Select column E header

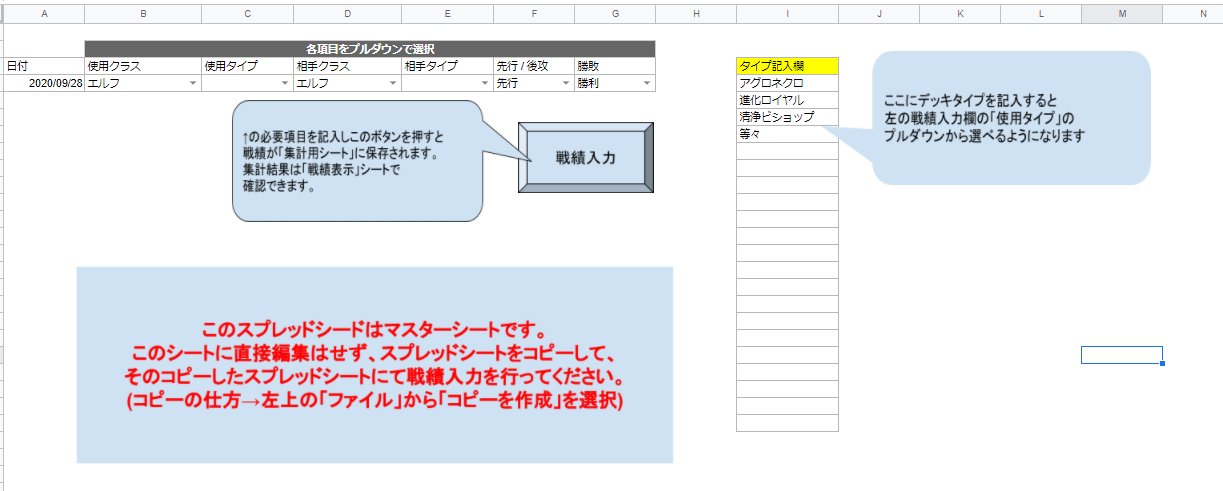tap(447, 12)
